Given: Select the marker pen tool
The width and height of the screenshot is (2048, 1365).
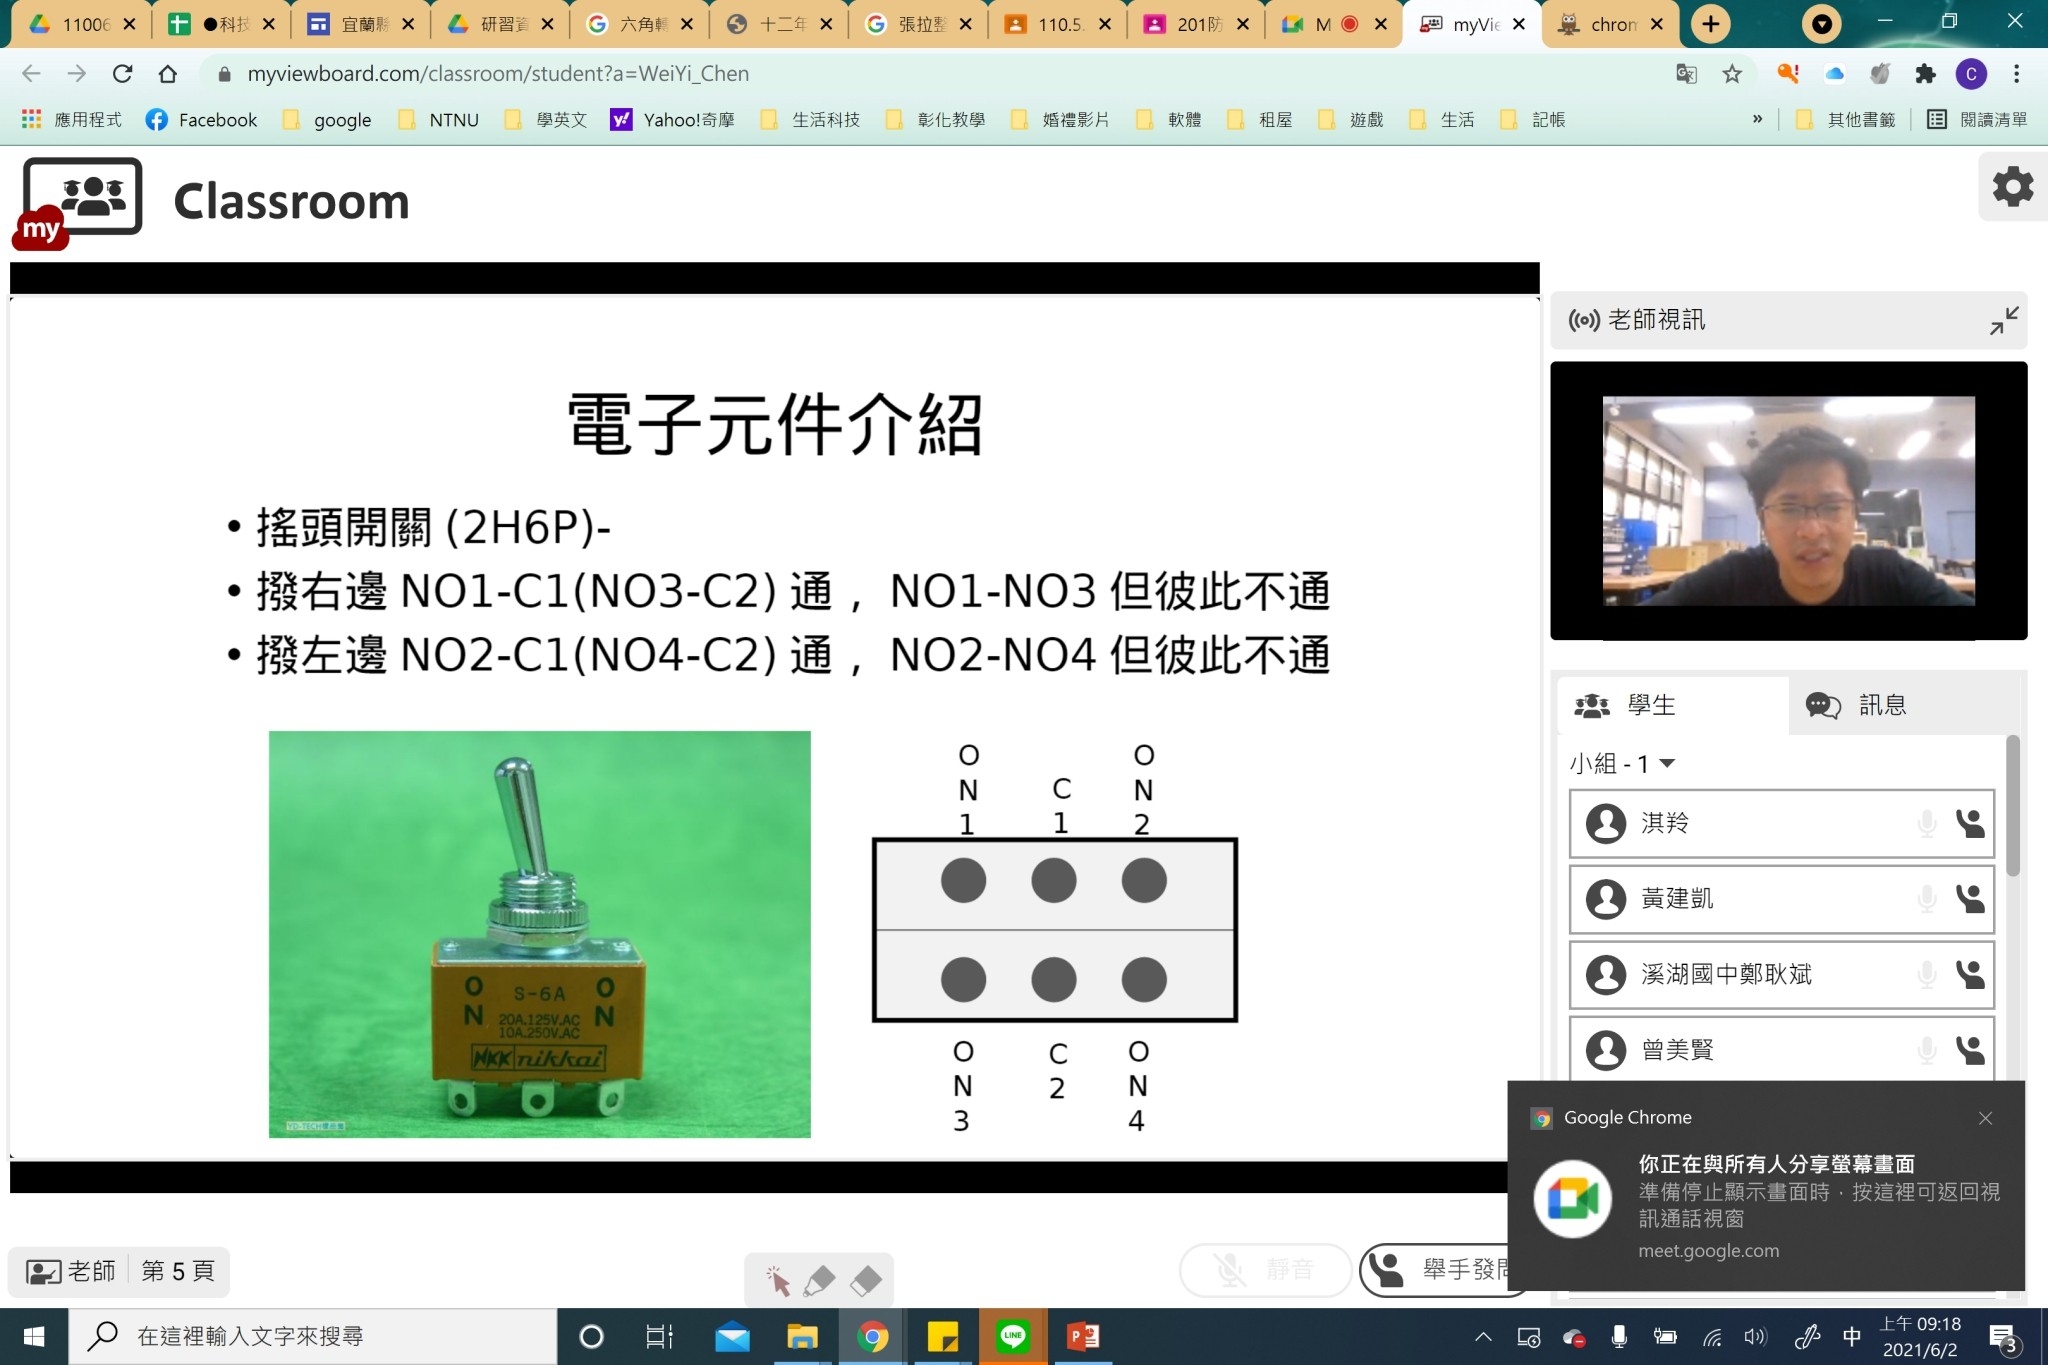Looking at the screenshot, I should 819,1281.
